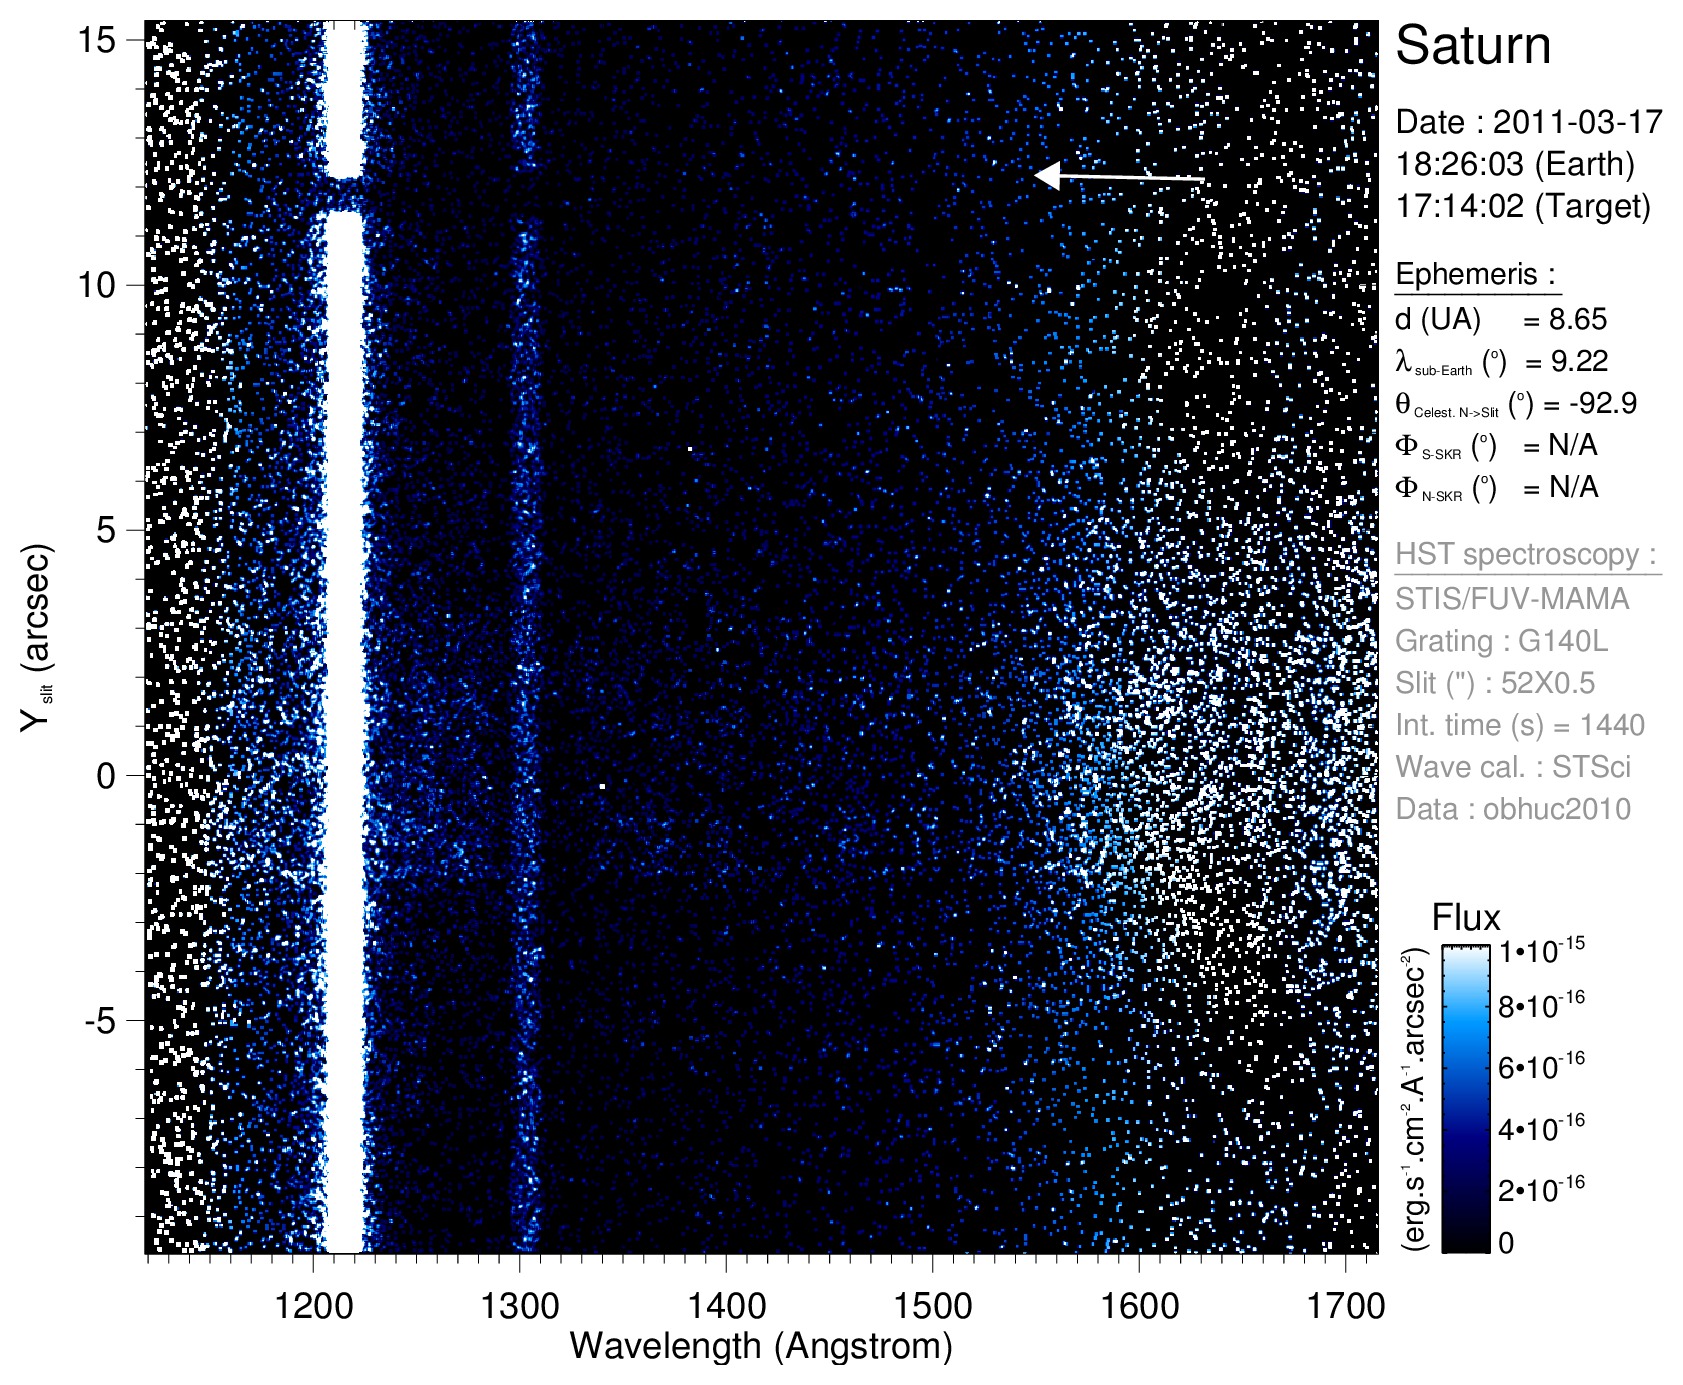Click the "HST spectroscopy :" underlined heading
The height and width of the screenshot is (1385, 1683).
click(x=1525, y=554)
